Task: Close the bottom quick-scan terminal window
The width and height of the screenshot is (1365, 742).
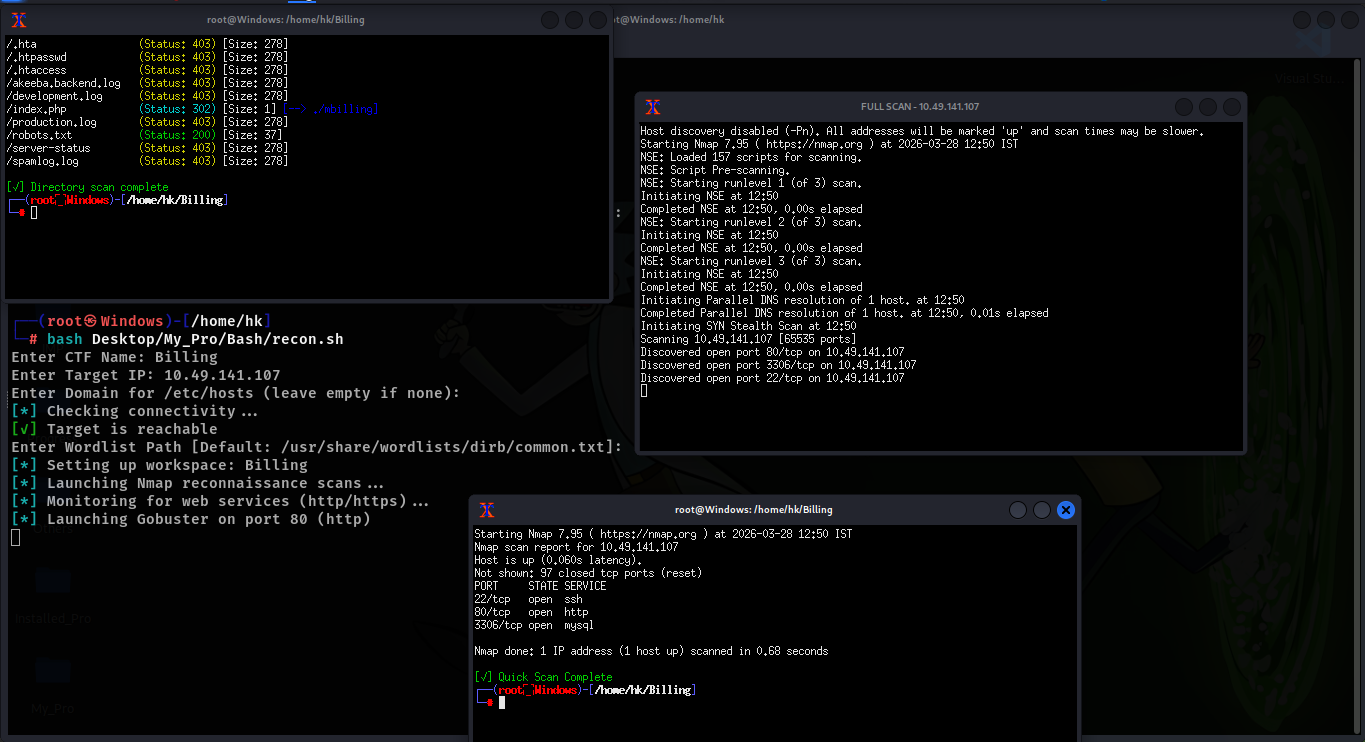Action: [1065, 510]
